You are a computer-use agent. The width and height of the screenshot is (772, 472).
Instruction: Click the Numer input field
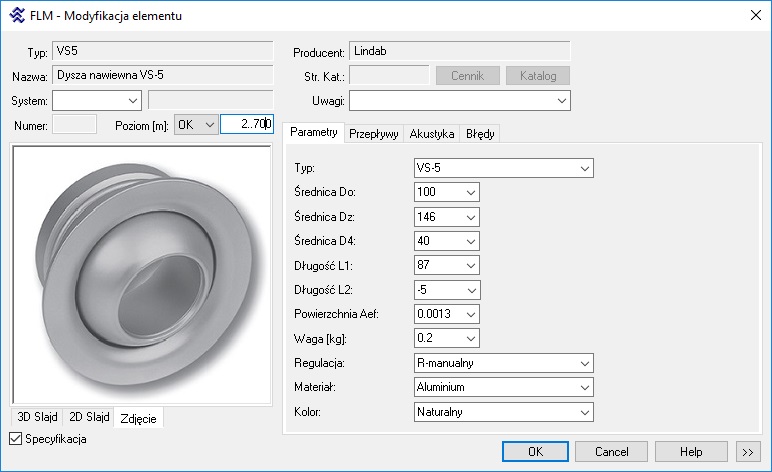74,124
